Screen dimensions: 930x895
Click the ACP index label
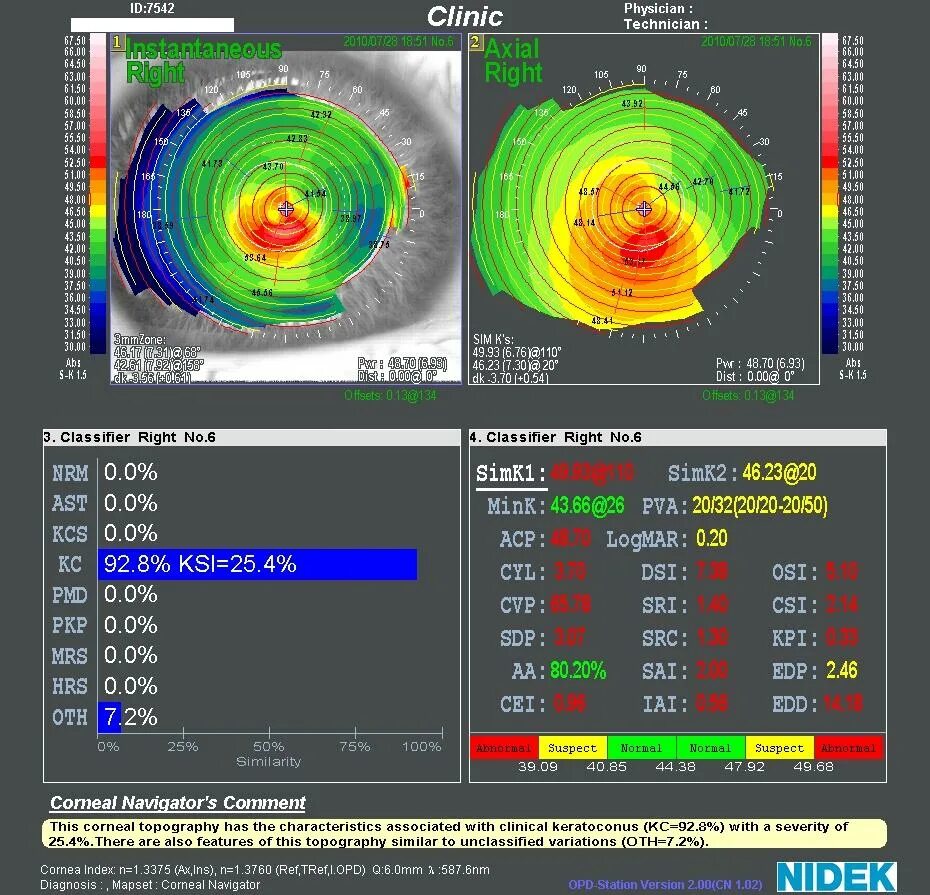click(523, 539)
